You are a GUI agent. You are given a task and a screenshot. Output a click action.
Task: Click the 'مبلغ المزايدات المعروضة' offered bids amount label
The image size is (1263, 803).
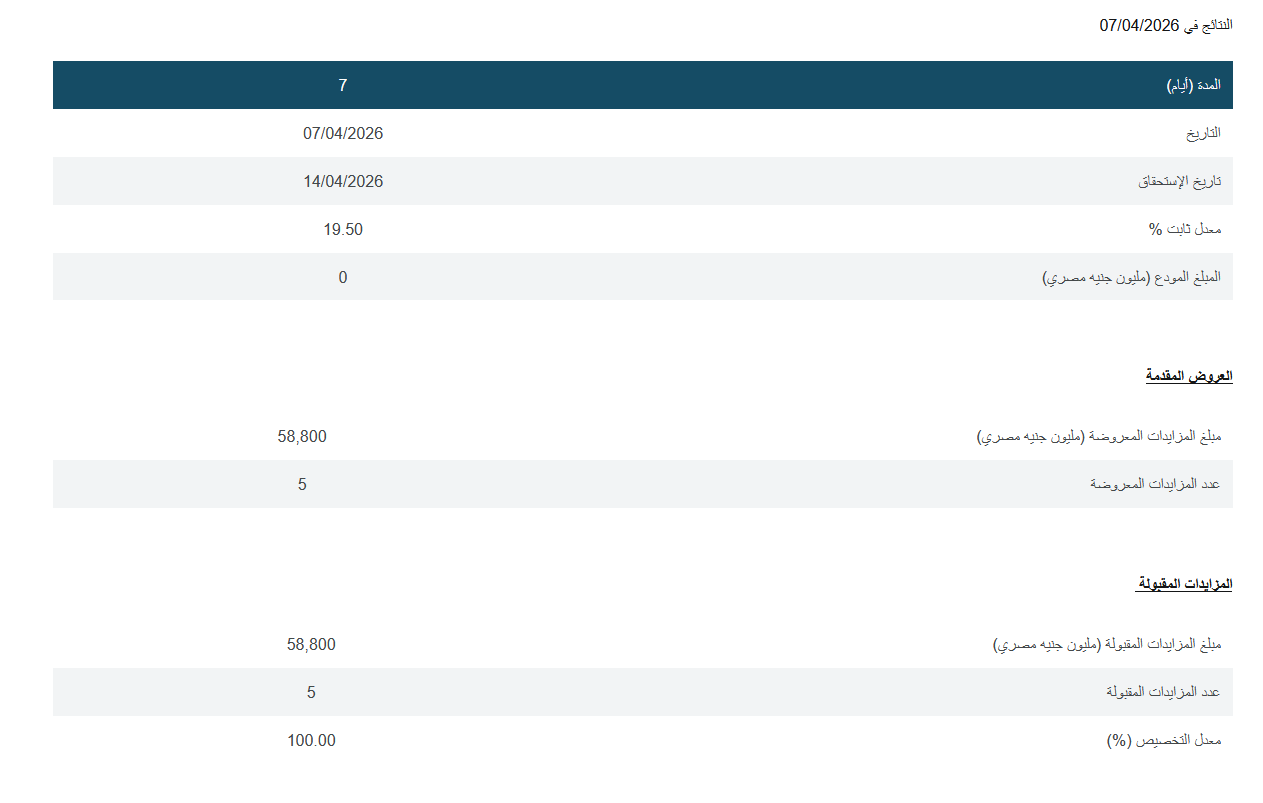[x=1098, y=437]
